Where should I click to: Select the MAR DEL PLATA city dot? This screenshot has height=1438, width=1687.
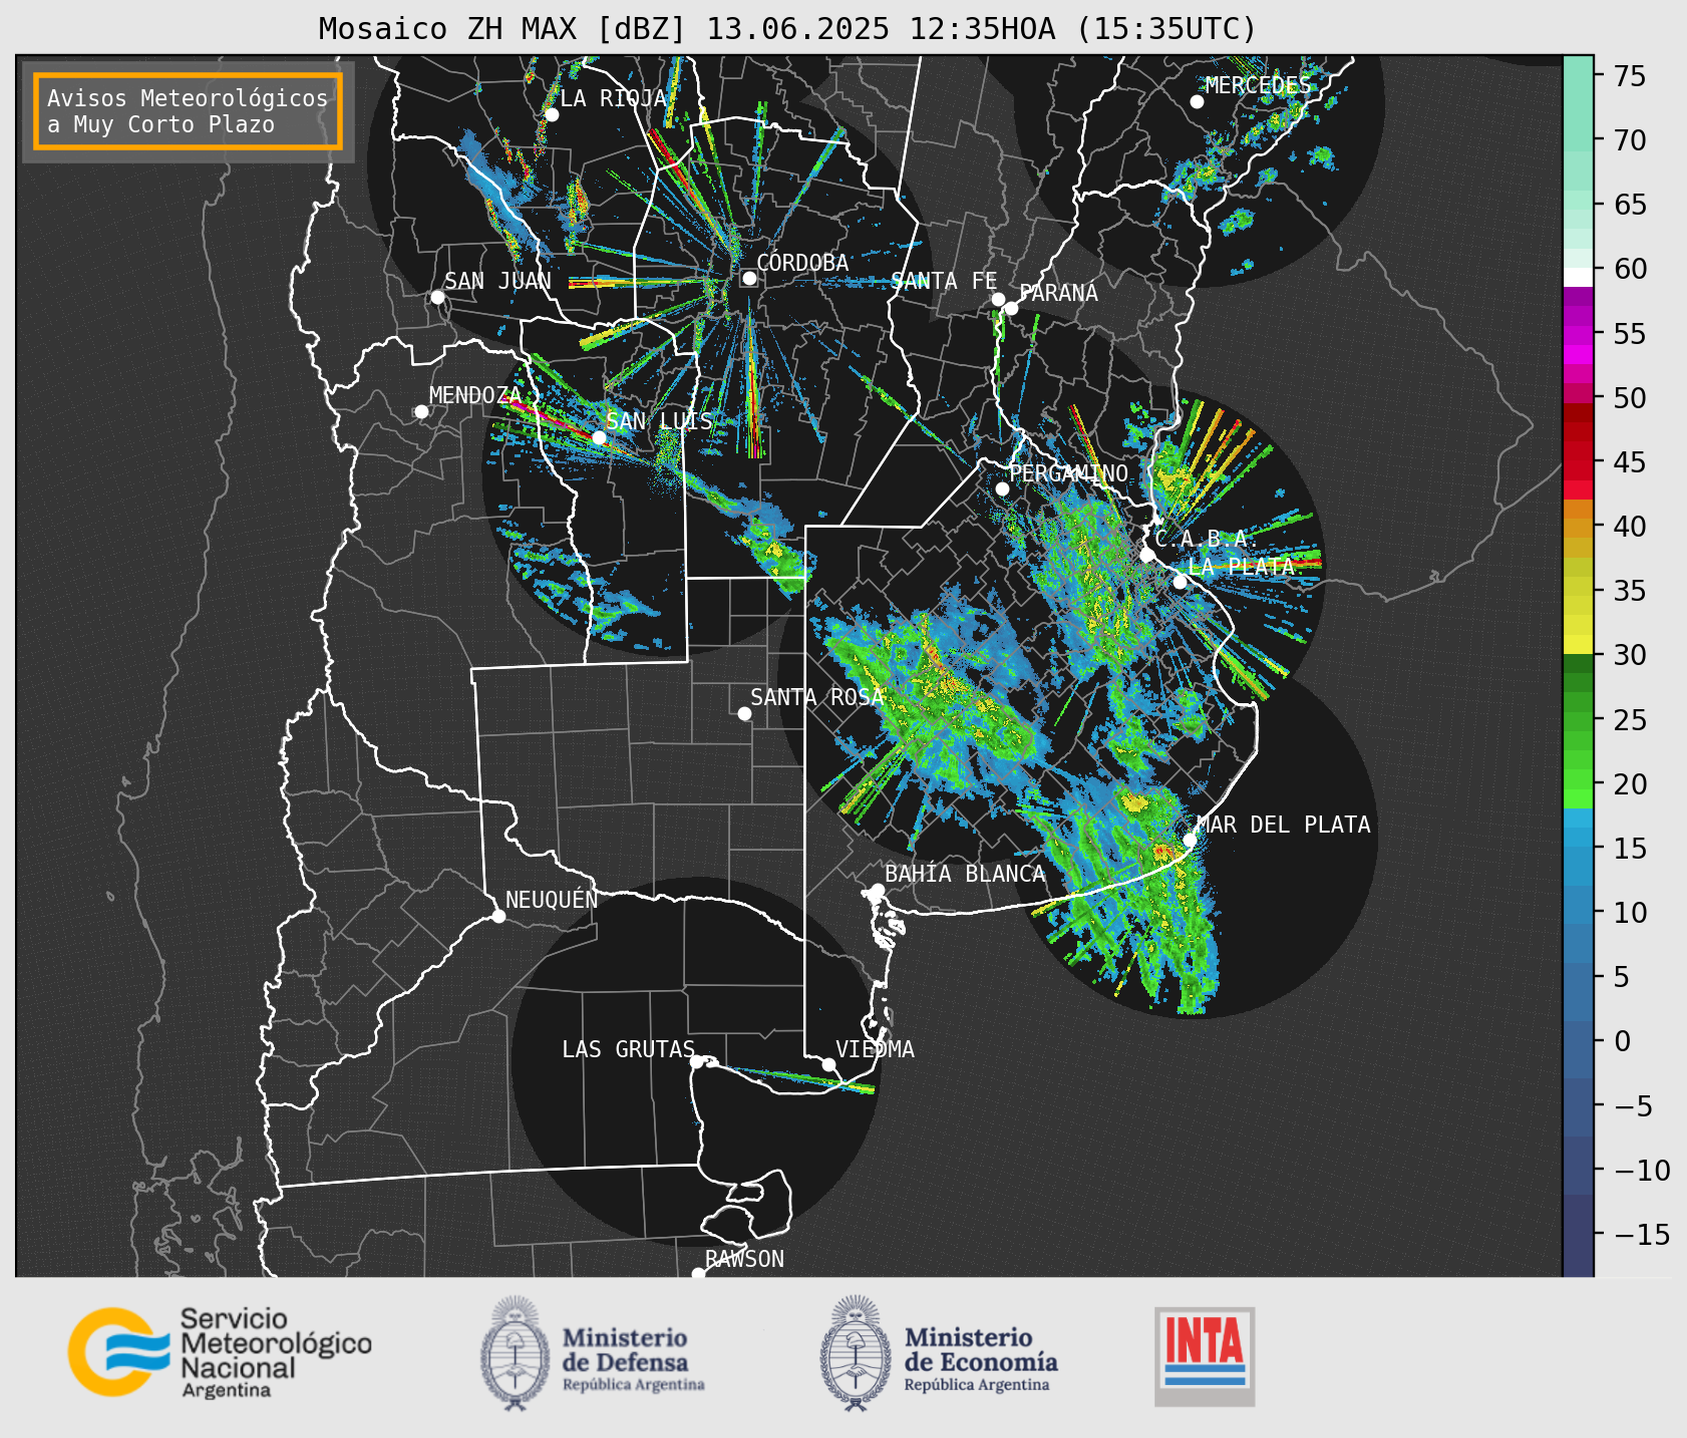[x=1190, y=840]
